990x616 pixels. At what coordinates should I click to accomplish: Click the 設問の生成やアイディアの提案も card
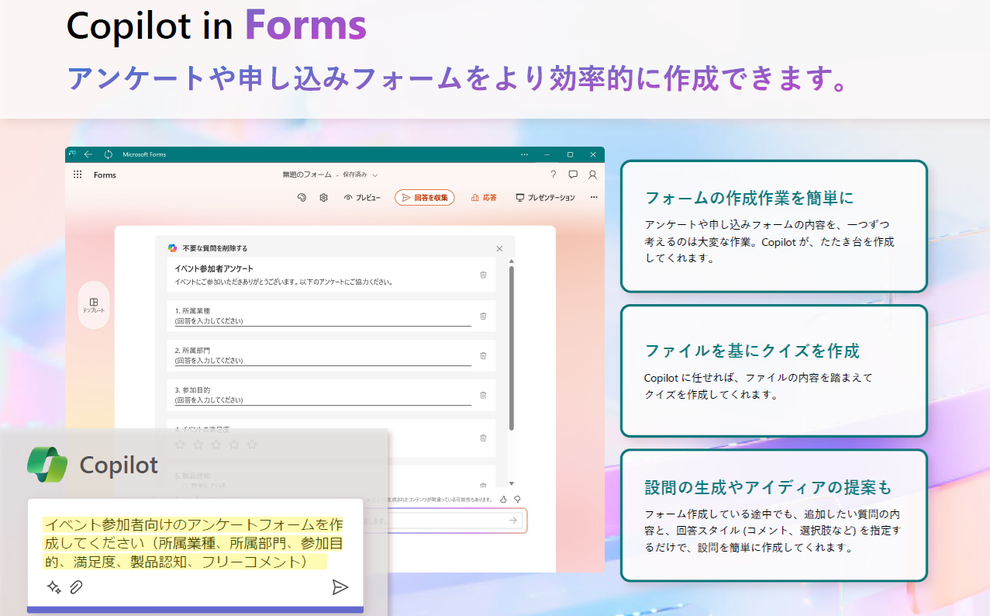pyautogui.click(x=774, y=515)
